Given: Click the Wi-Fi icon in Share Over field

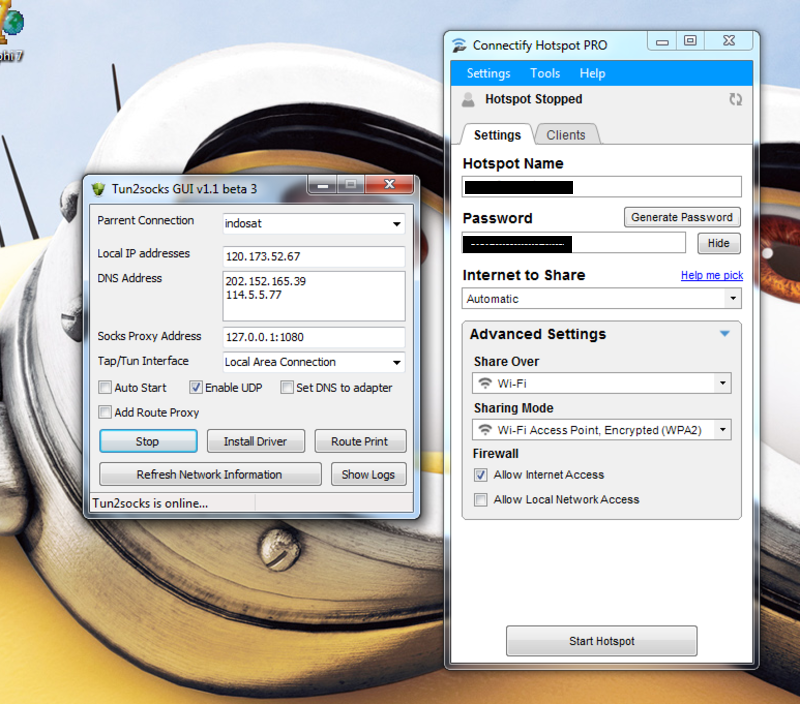Looking at the screenshot, I should click(485, 383).
